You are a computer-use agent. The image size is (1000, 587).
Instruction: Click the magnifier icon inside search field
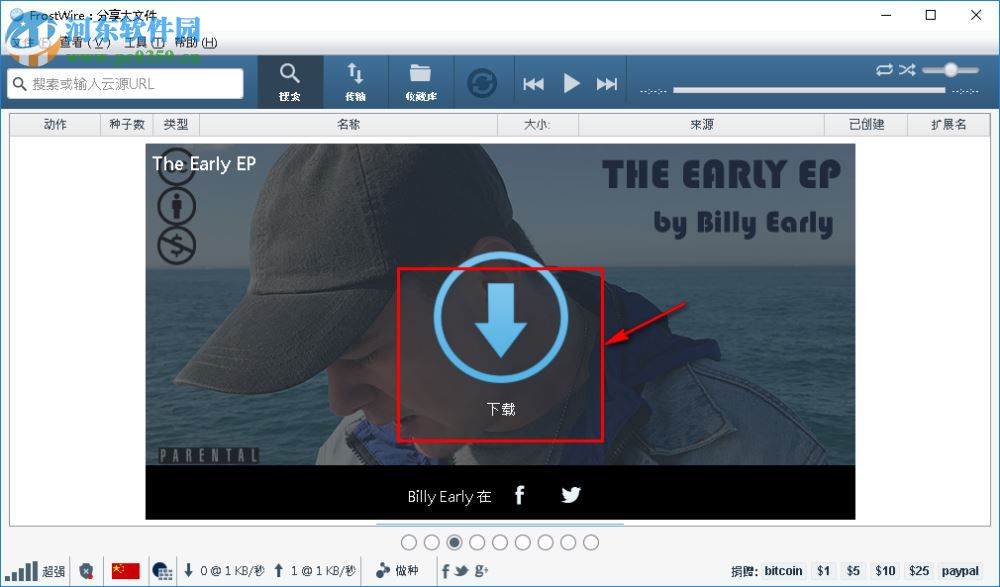coord(20,84)
